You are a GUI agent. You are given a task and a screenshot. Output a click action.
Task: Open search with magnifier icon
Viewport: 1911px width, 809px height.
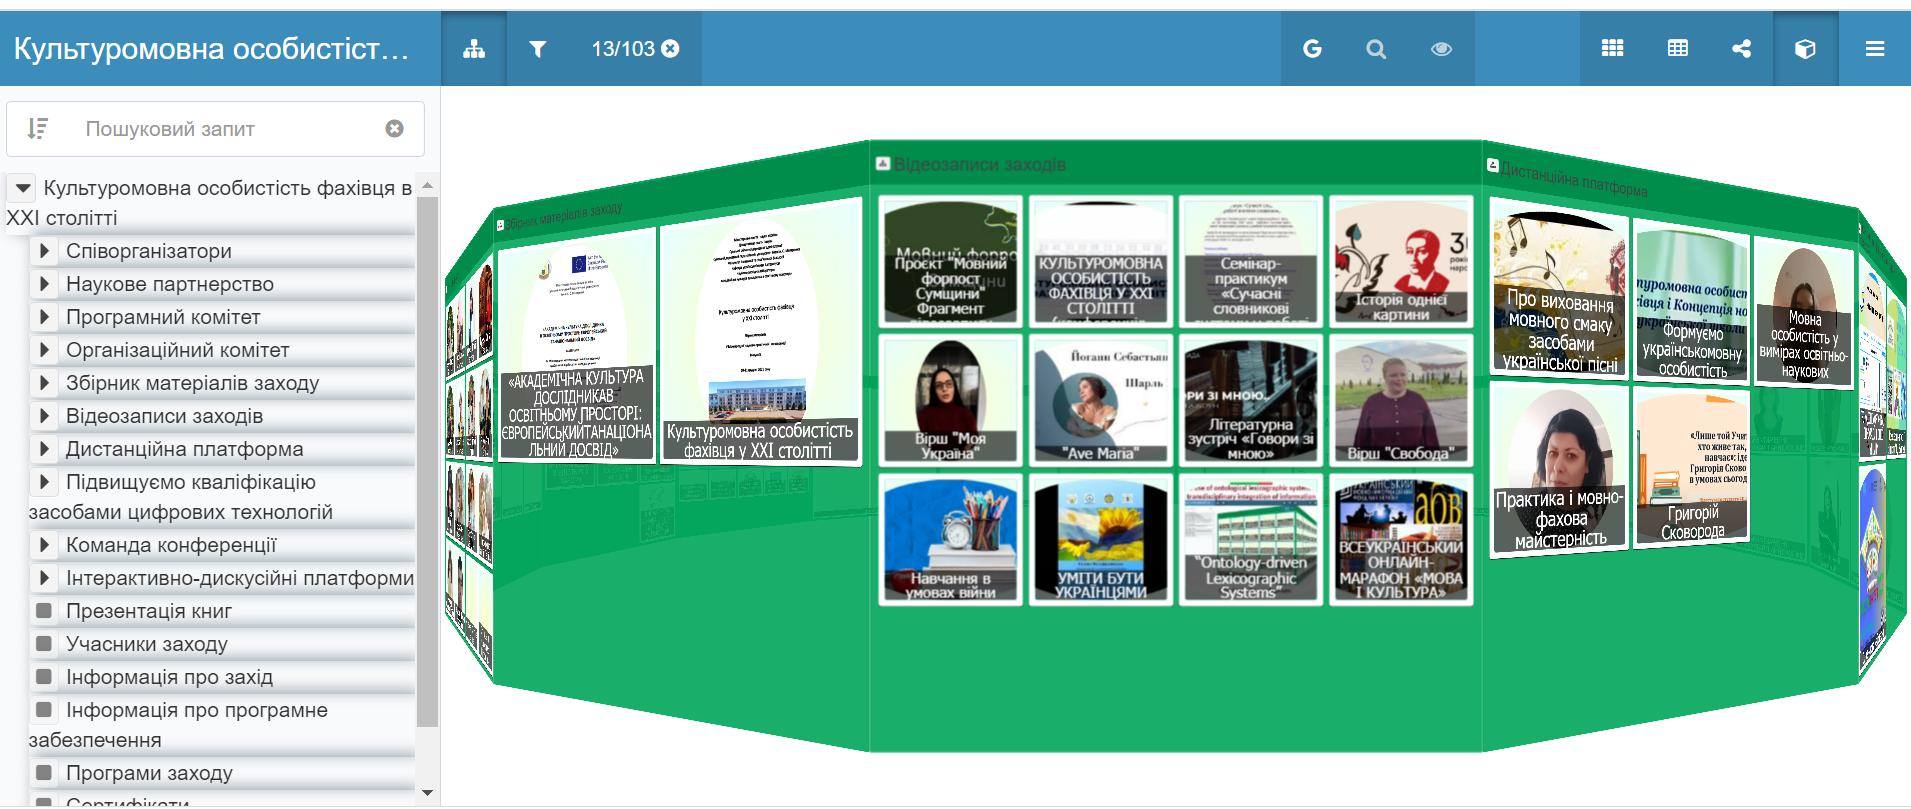(x=1376, y=49)
